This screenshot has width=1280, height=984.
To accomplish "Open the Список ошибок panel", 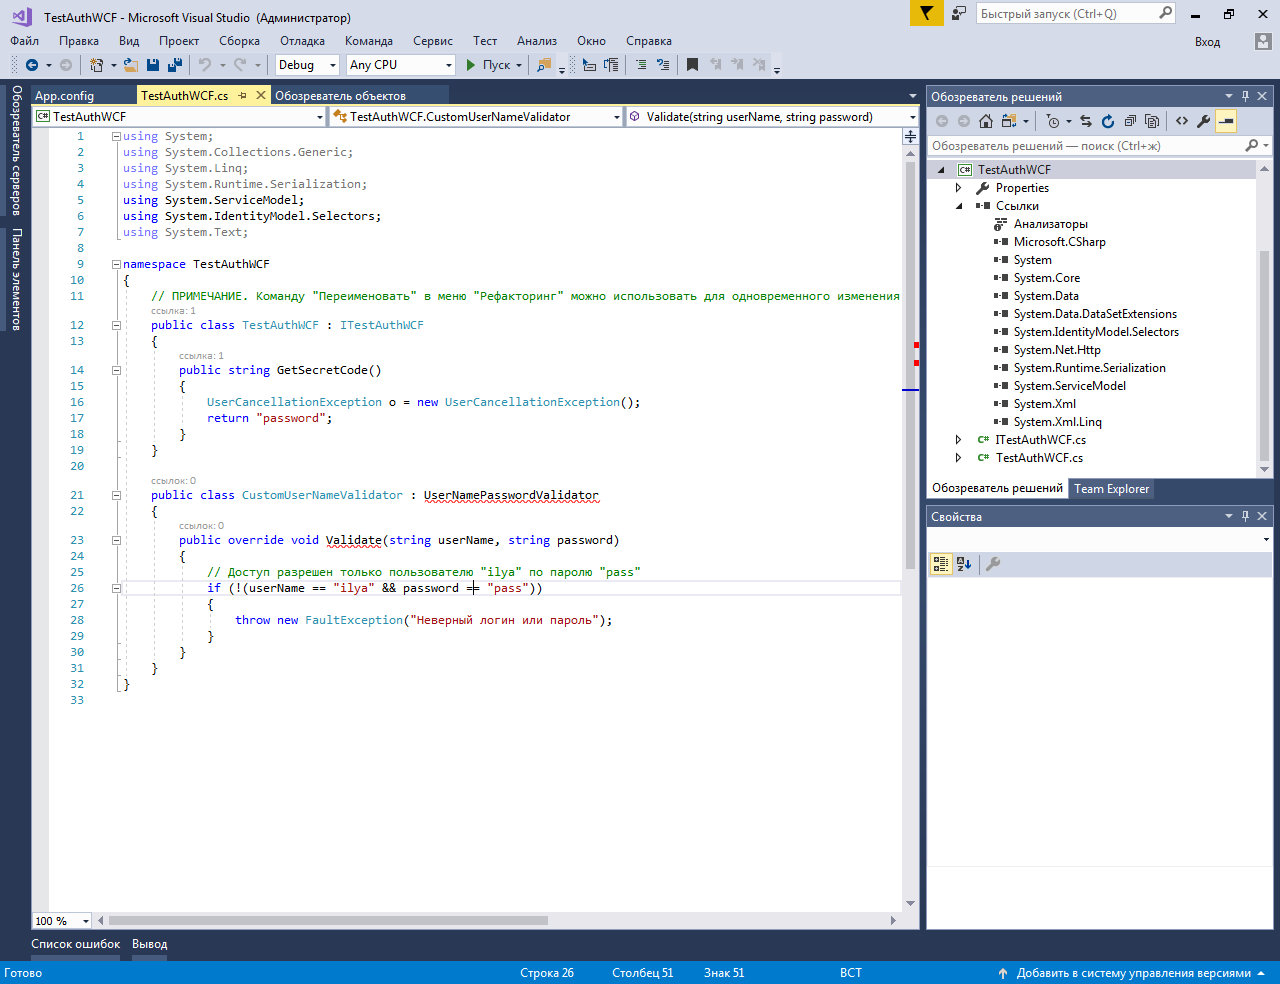I will (x=76, y=944).
